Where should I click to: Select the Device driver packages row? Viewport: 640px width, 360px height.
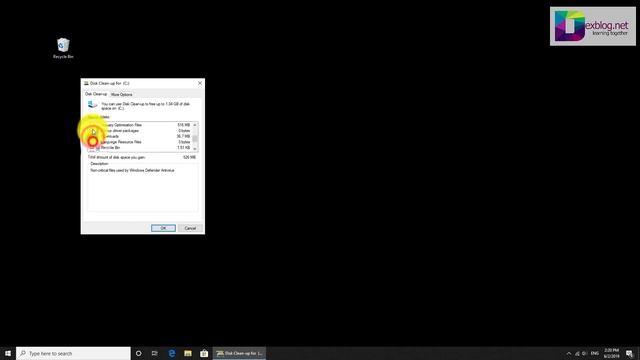140,131
